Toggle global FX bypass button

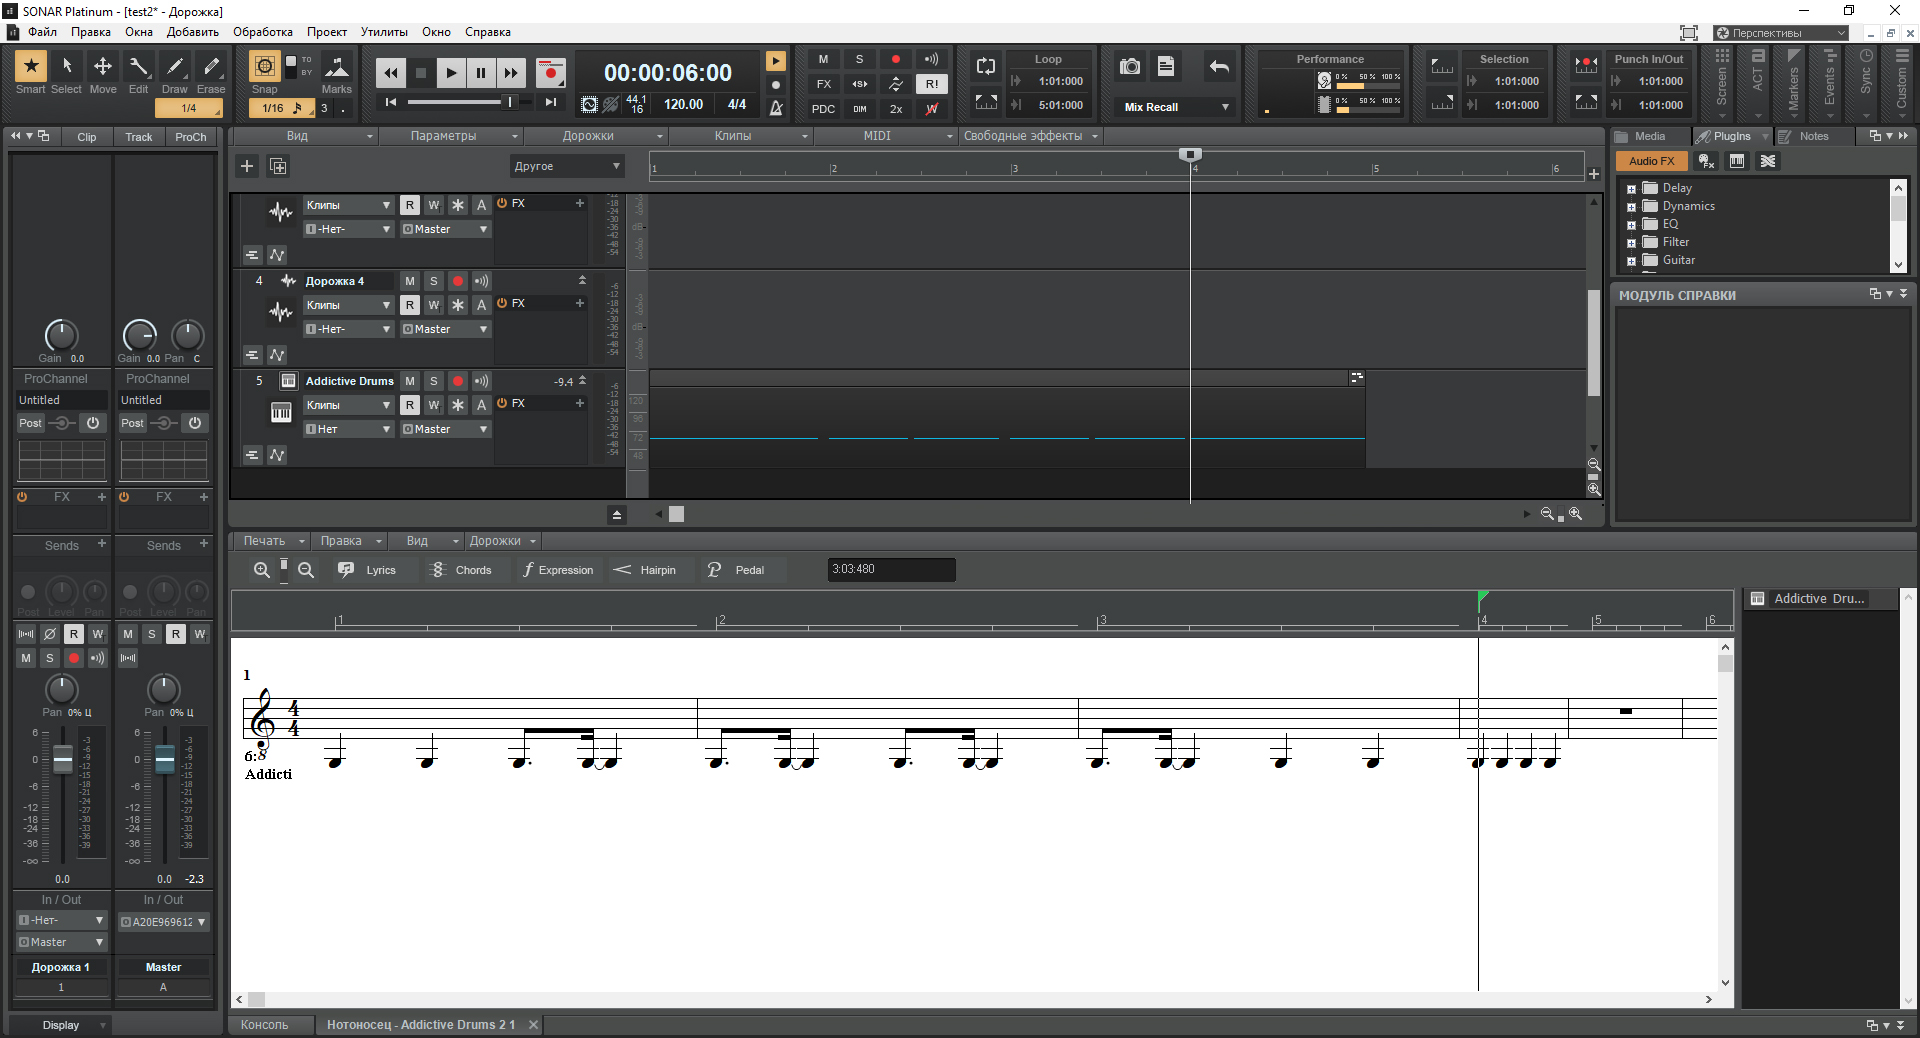(824, 84)
